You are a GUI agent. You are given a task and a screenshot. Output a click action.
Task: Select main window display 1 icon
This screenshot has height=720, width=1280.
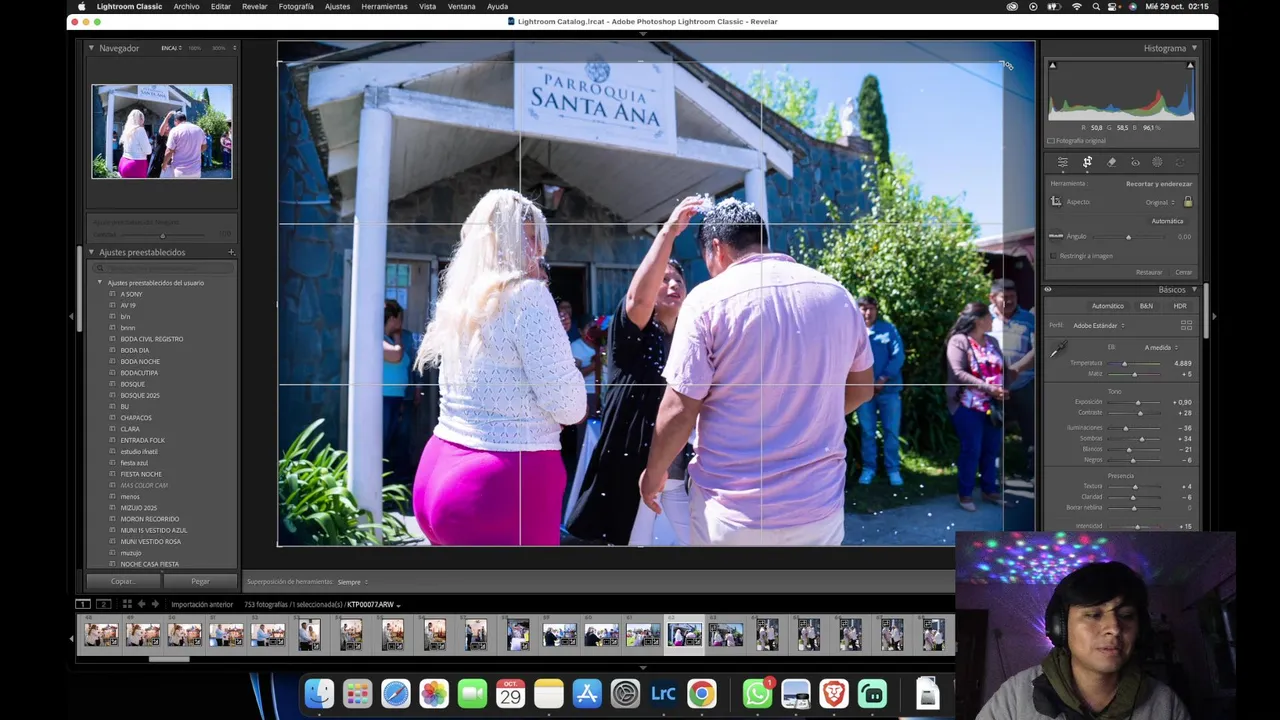(x=83, y=604)
